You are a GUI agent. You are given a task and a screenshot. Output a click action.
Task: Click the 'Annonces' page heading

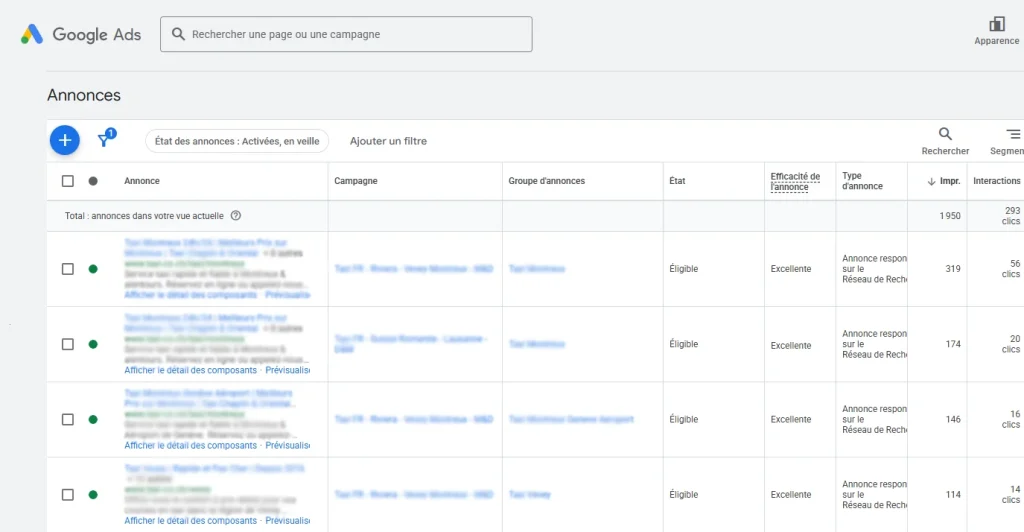pyautogui.click(x=84, y=95)
